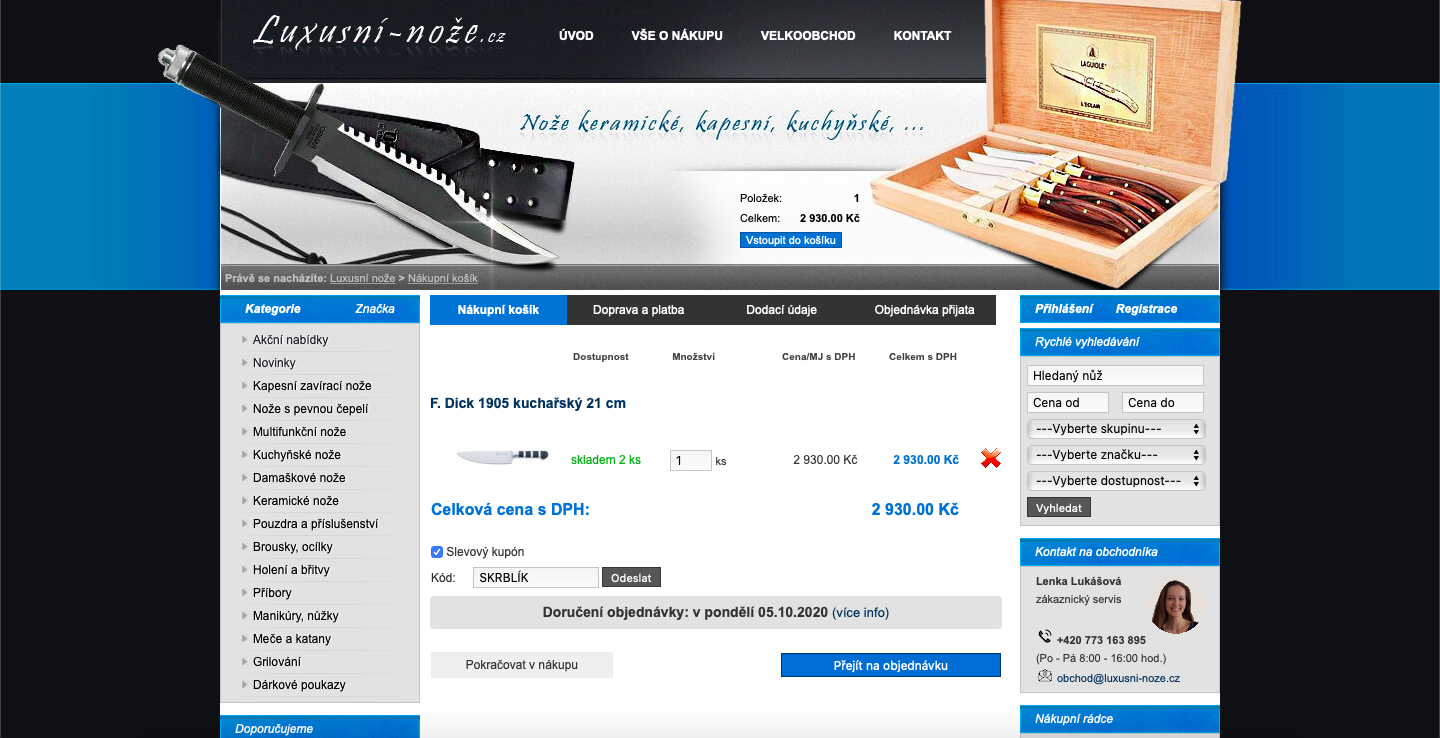Click the Vyhledat search button

click(1059, 507)
